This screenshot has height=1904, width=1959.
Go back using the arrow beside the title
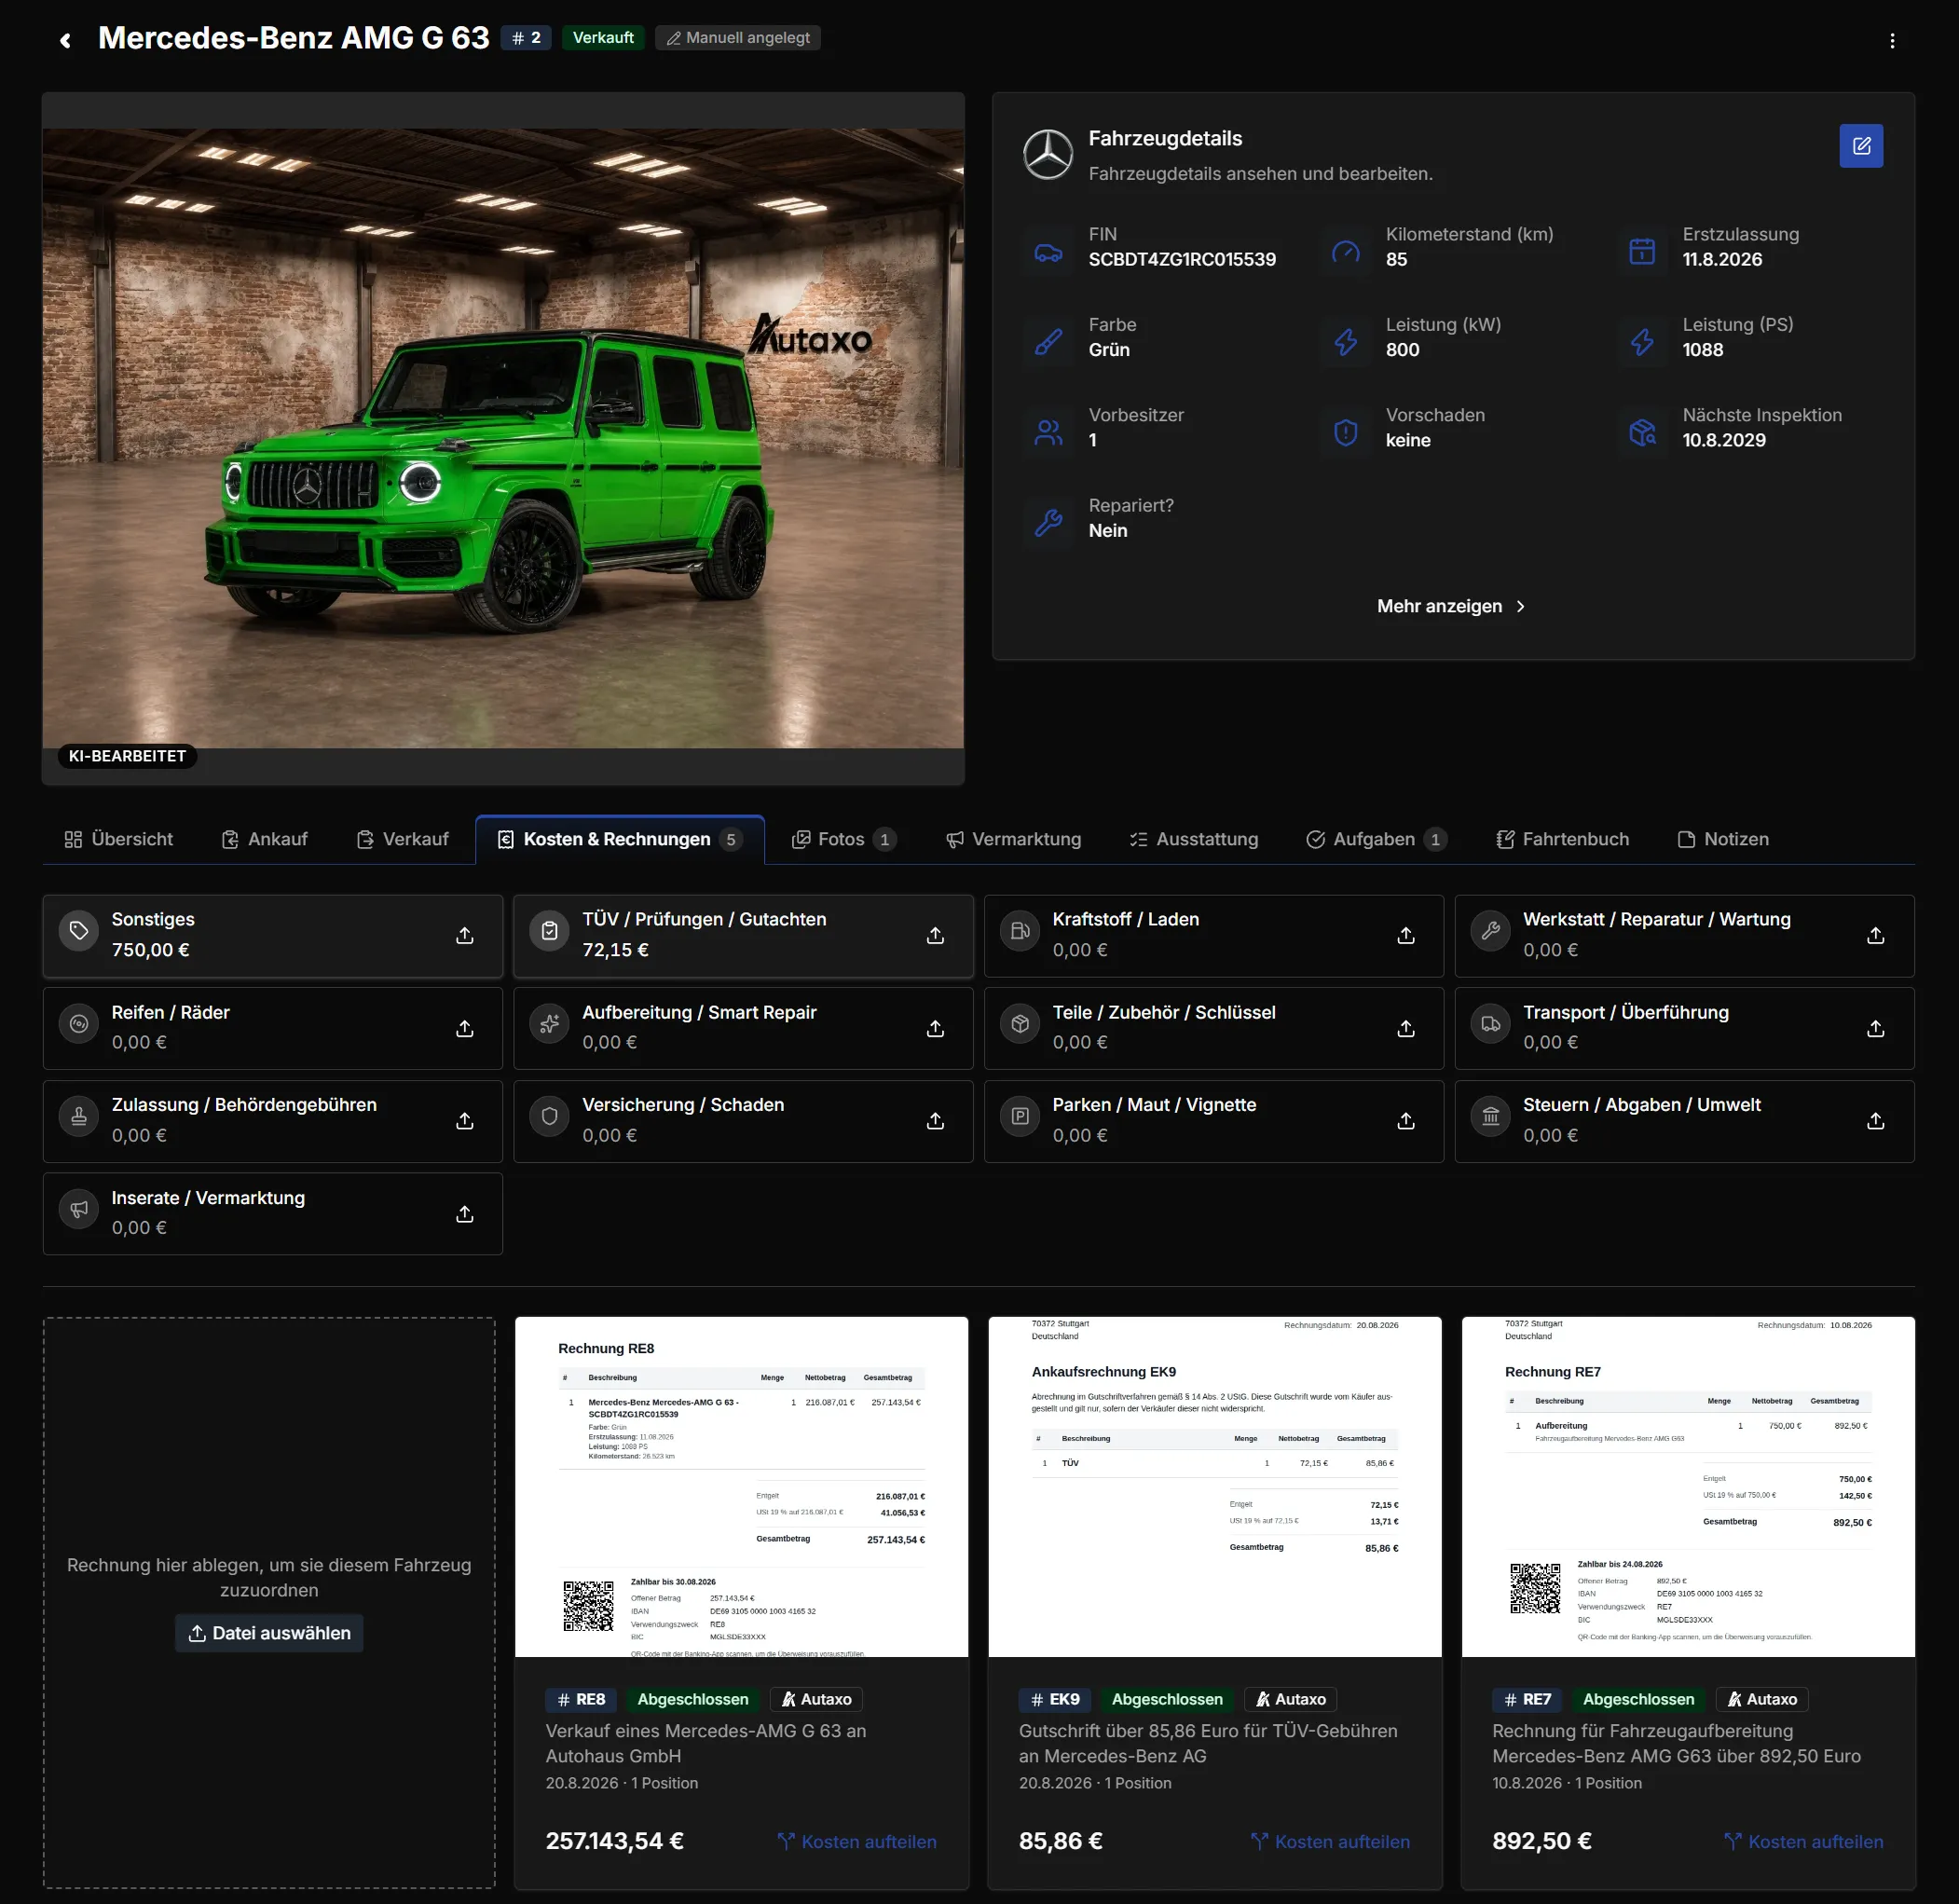(65, 40)
